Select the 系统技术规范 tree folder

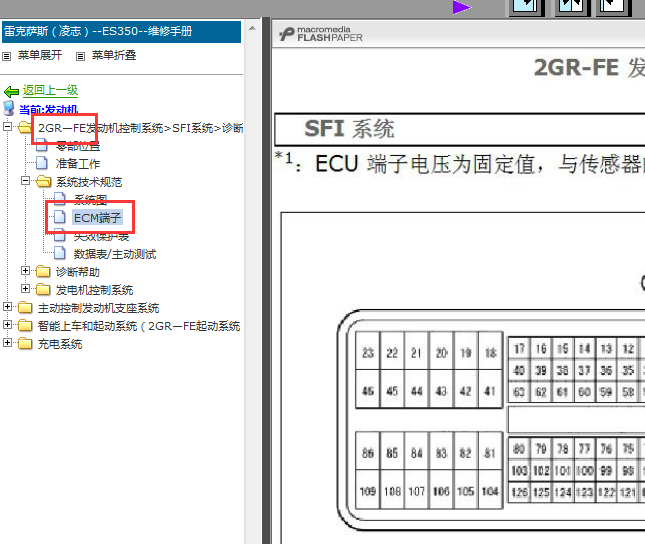(89, 182)
